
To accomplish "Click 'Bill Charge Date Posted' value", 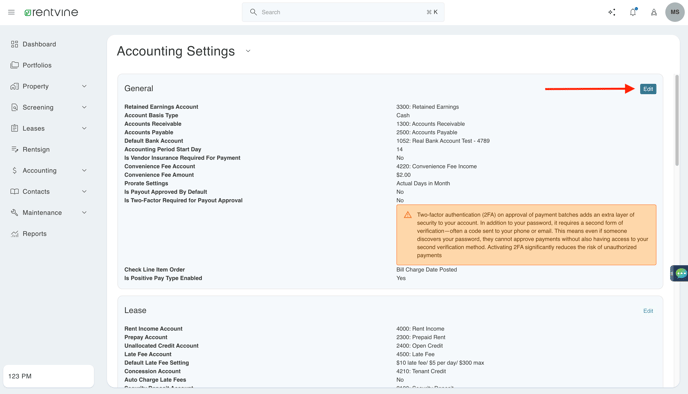I will (426, 269).
